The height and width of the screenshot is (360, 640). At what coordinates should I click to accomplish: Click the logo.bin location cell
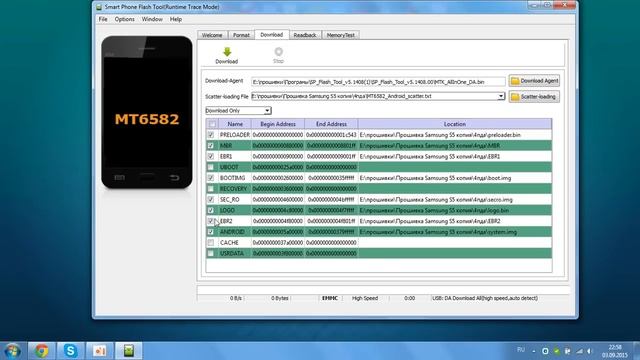pos(455,210)
